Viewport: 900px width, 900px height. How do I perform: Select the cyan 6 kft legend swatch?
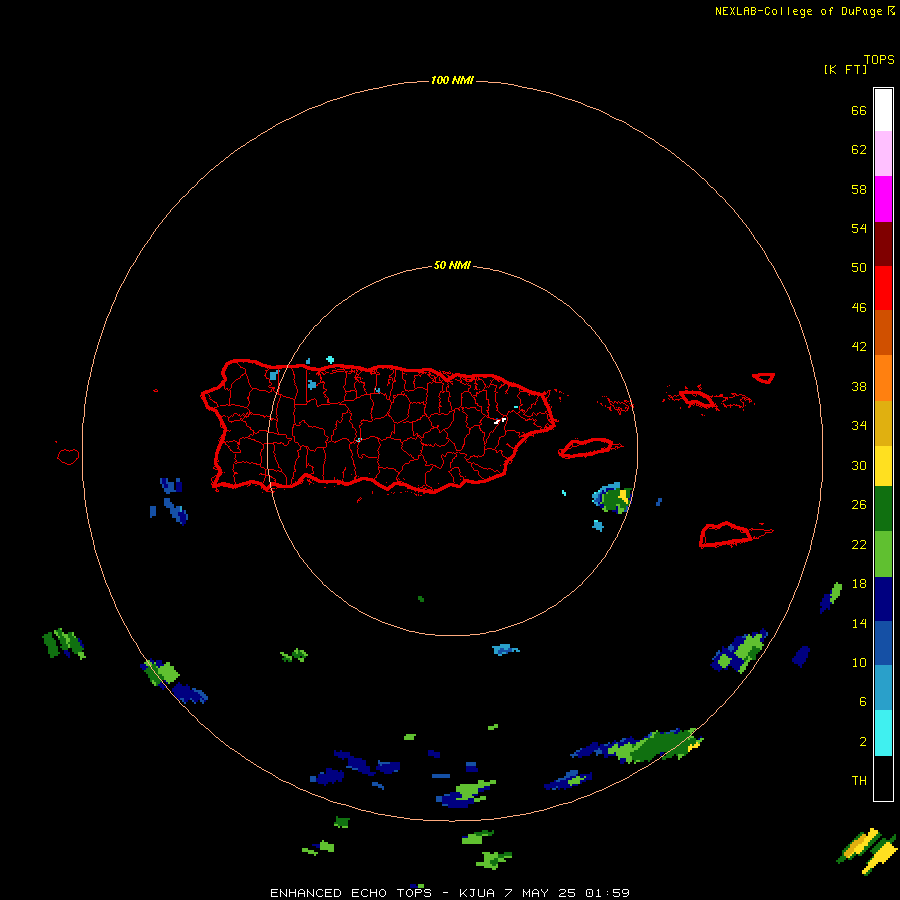tap(883, 733)
